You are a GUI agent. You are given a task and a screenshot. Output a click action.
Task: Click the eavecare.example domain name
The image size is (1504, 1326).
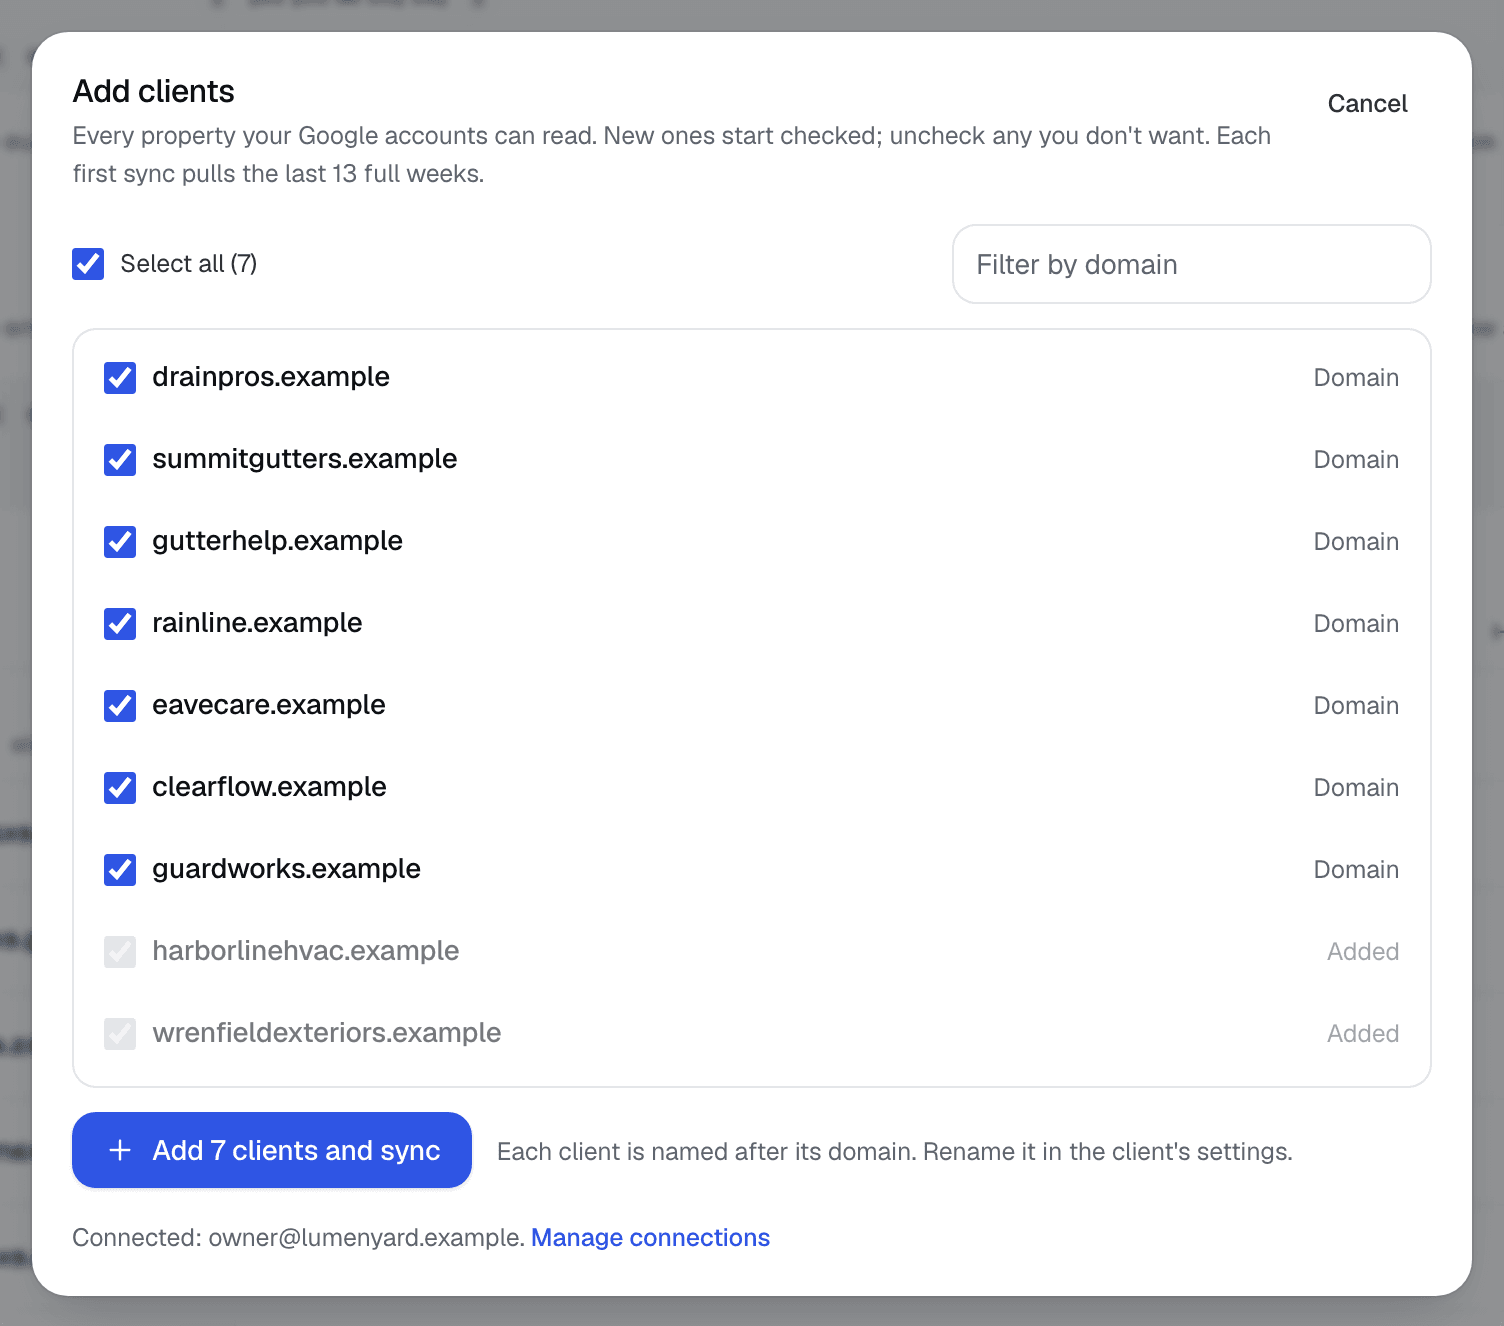pyautogui.click(x=269, y=705)
